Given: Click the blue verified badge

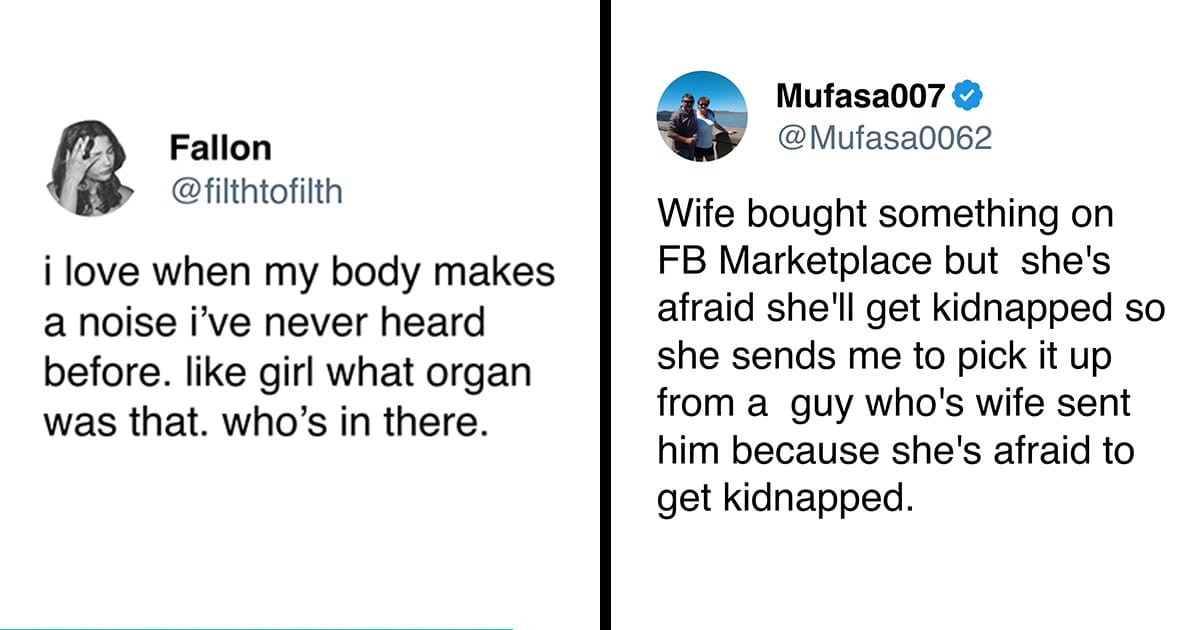Looking at the screenshot, I should pyautogui.click(x=967, y=95).
